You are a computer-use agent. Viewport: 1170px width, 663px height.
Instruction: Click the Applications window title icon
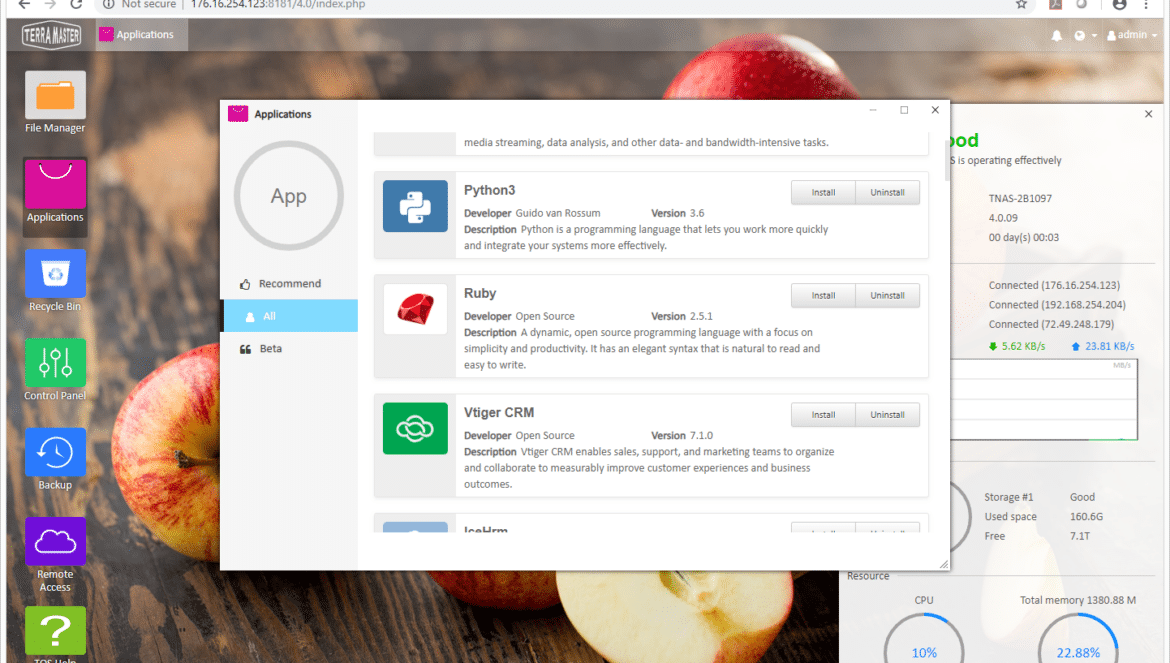238,113
